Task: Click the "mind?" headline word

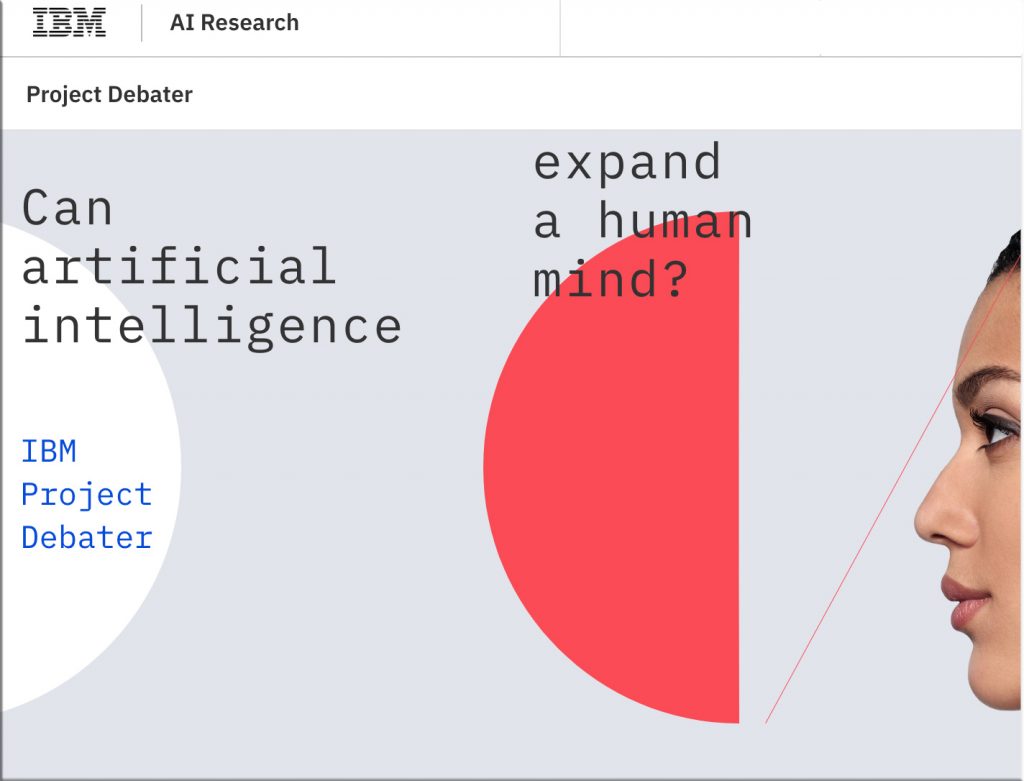Action: pyautogui.click(x=611, y=279)
